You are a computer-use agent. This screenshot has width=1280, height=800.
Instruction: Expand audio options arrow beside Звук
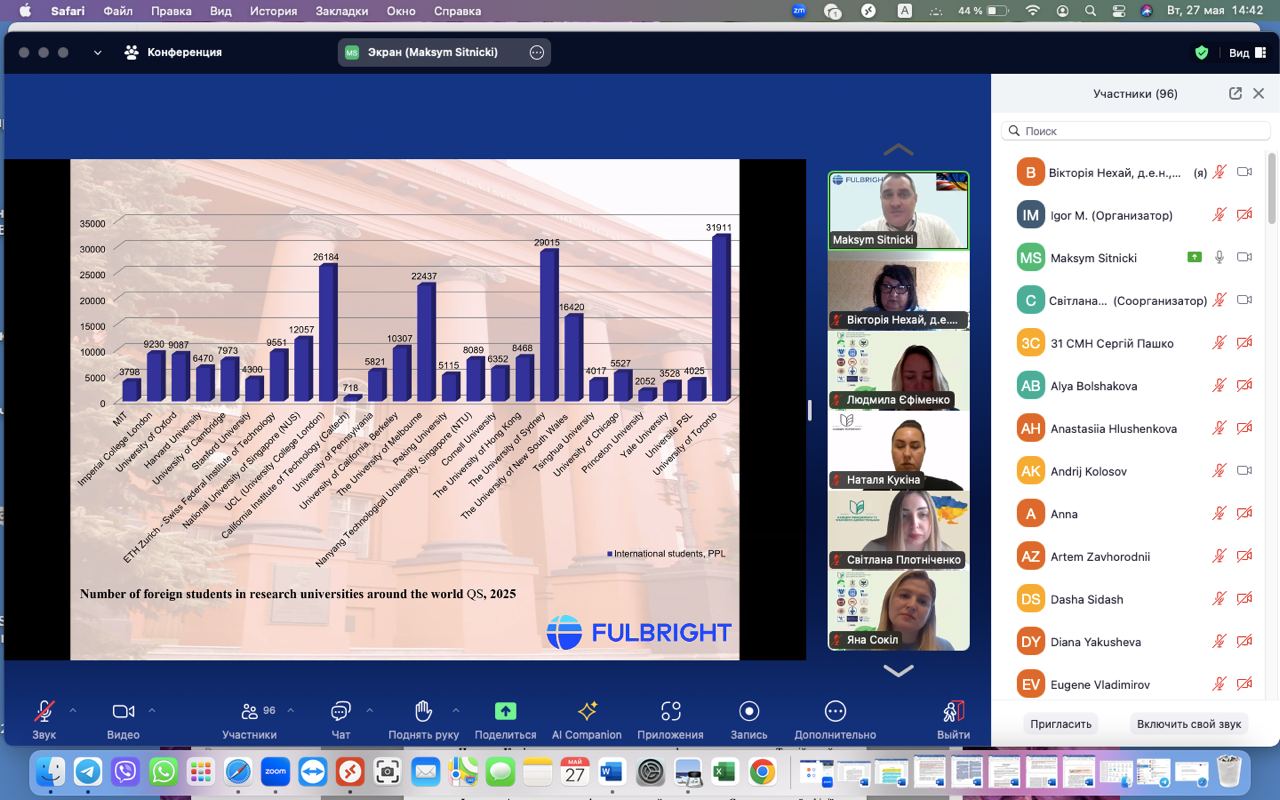click(x=73, y=711)
